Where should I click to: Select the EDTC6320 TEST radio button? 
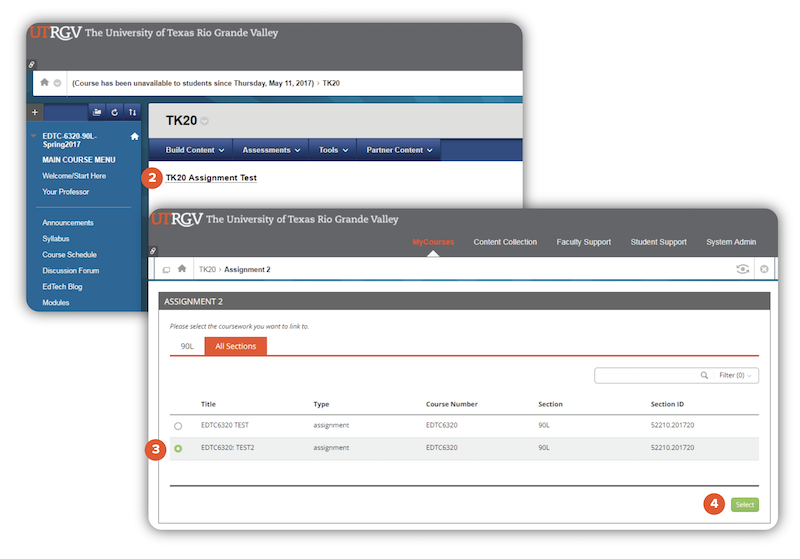178,426
